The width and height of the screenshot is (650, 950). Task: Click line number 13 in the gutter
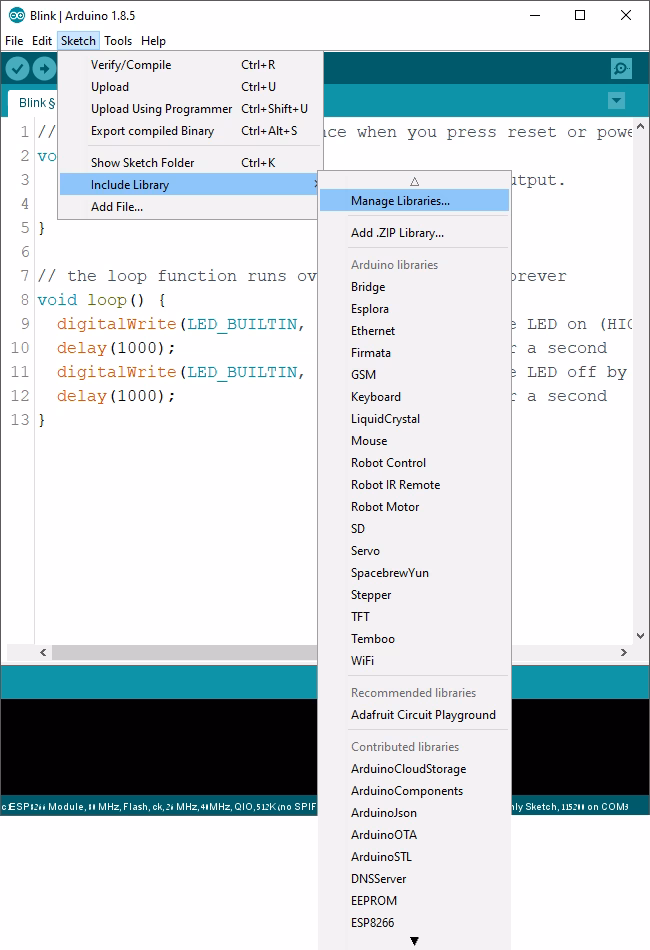(x=20, y=420)
